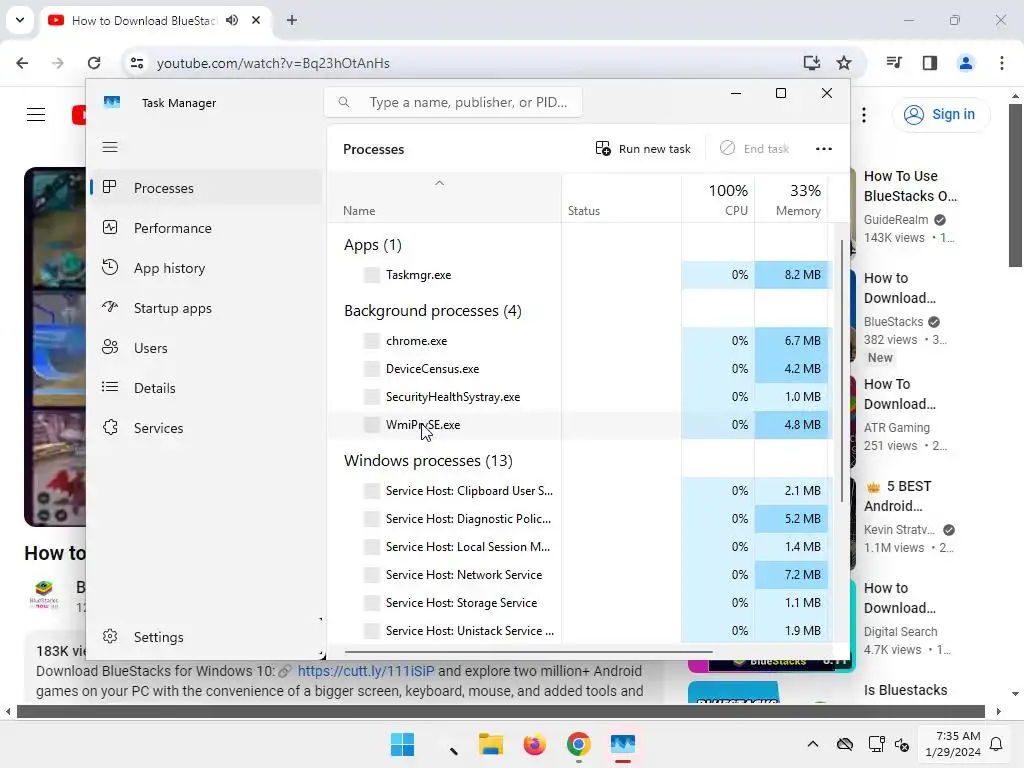Collapse the Apps (1) group
Viewport: 1024px width, 768px height.
pos(373,245)
